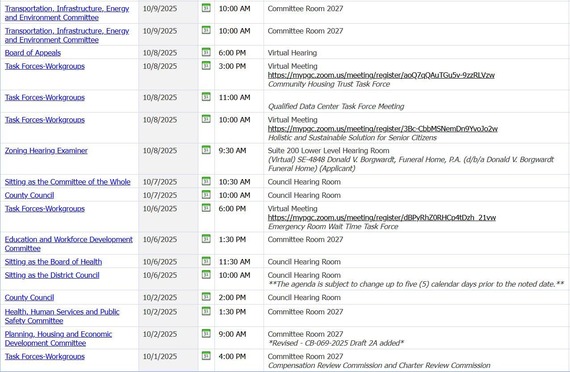Open Board of Appeals link
The width and height of the screenshot is (570, 372).
[33, 53]
